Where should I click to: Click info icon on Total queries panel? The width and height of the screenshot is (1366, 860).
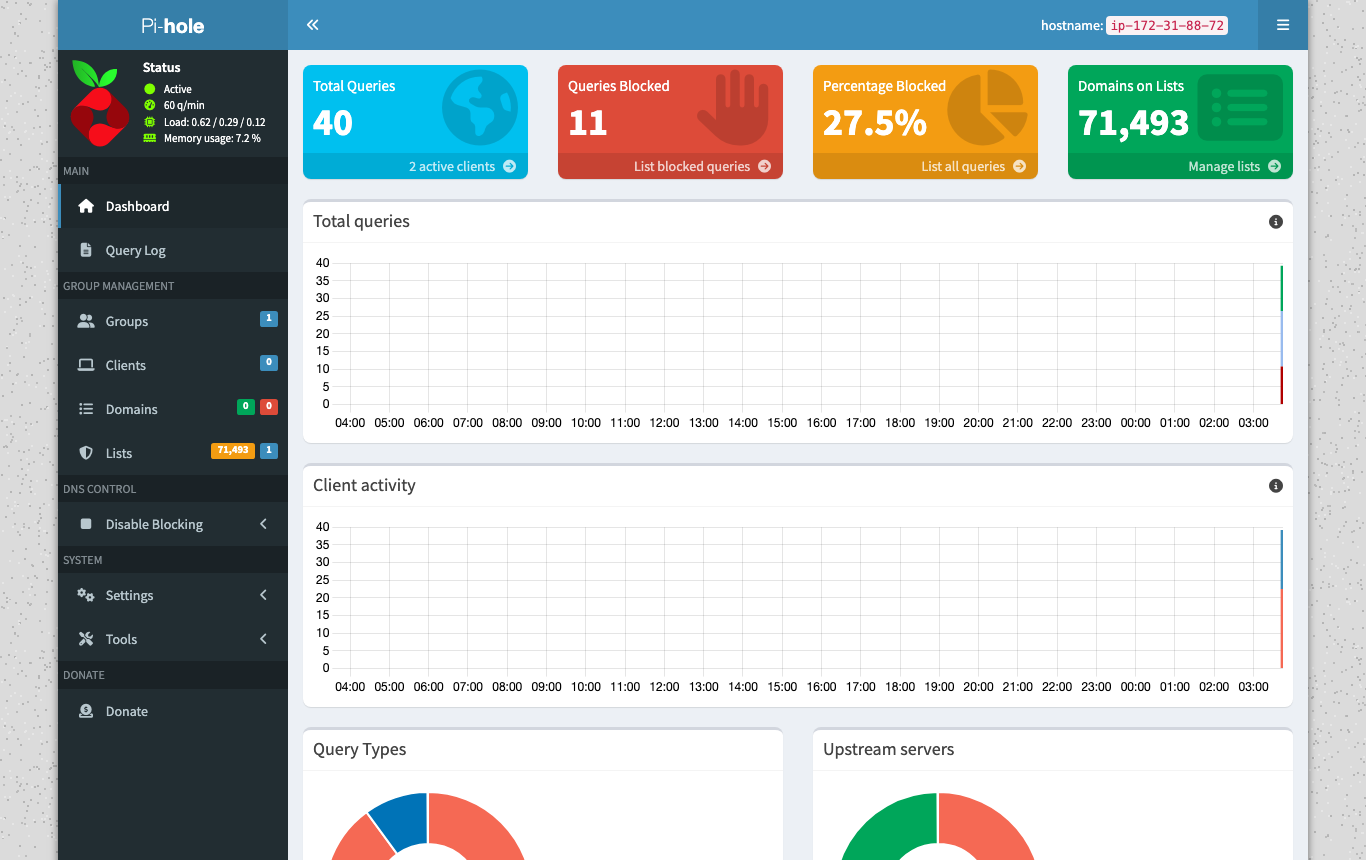point(1275,222)
